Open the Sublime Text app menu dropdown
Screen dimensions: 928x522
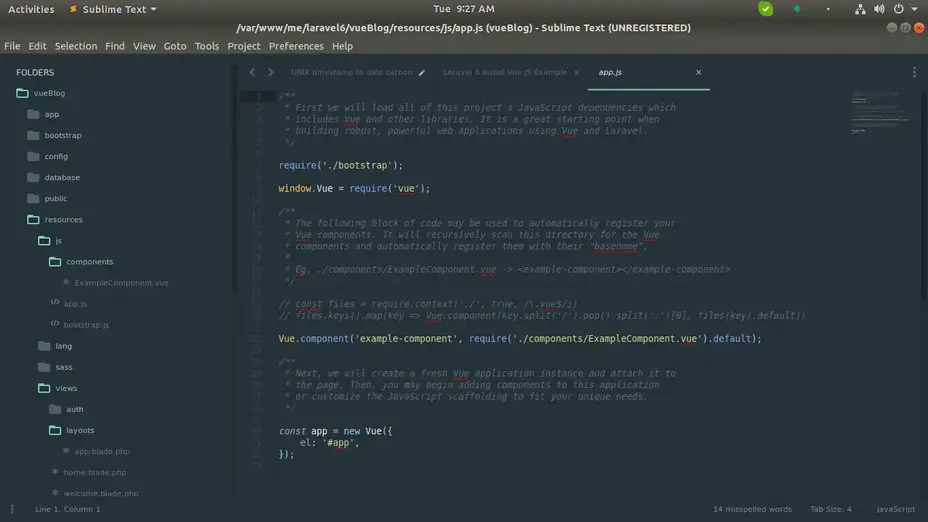pos(113,9)
